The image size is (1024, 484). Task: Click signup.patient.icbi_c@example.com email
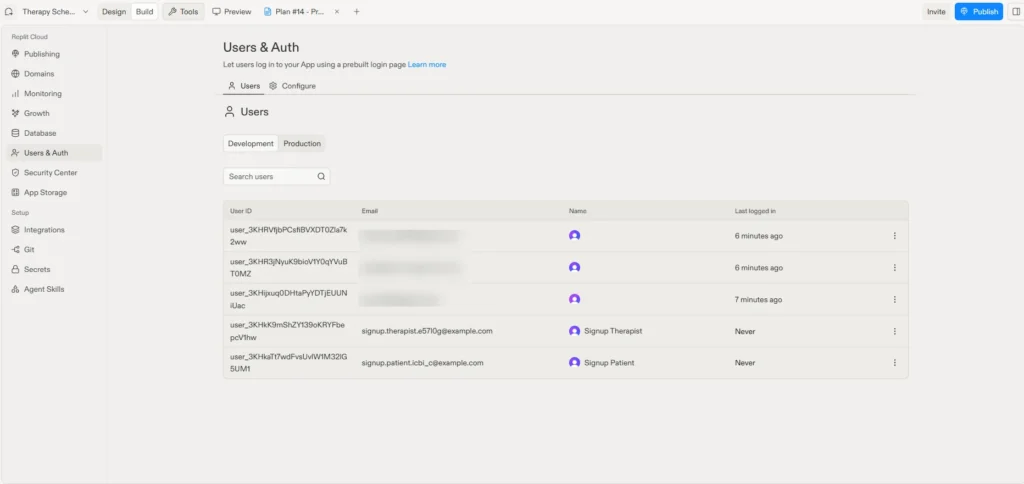point(423,363)
